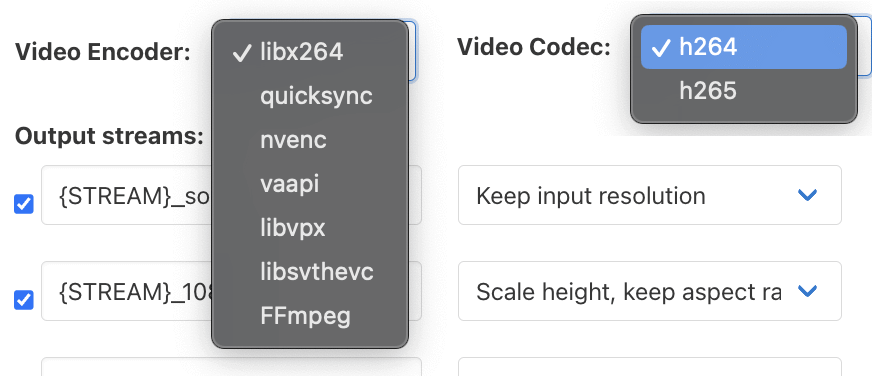Click the checkmark next to h264
The height and width of the screenshot is (376, 872).
(x=660, y=48)
